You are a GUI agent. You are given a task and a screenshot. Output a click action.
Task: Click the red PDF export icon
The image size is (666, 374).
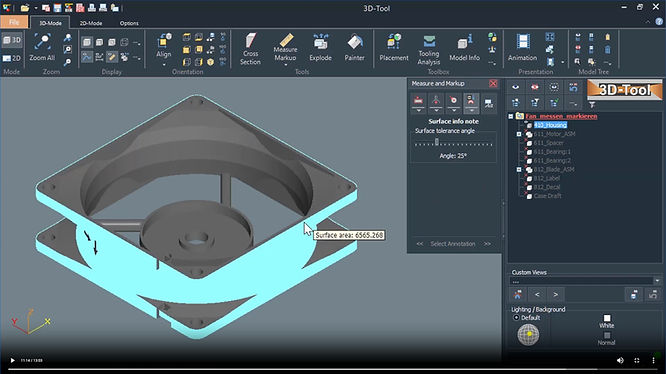pos(80,8)
